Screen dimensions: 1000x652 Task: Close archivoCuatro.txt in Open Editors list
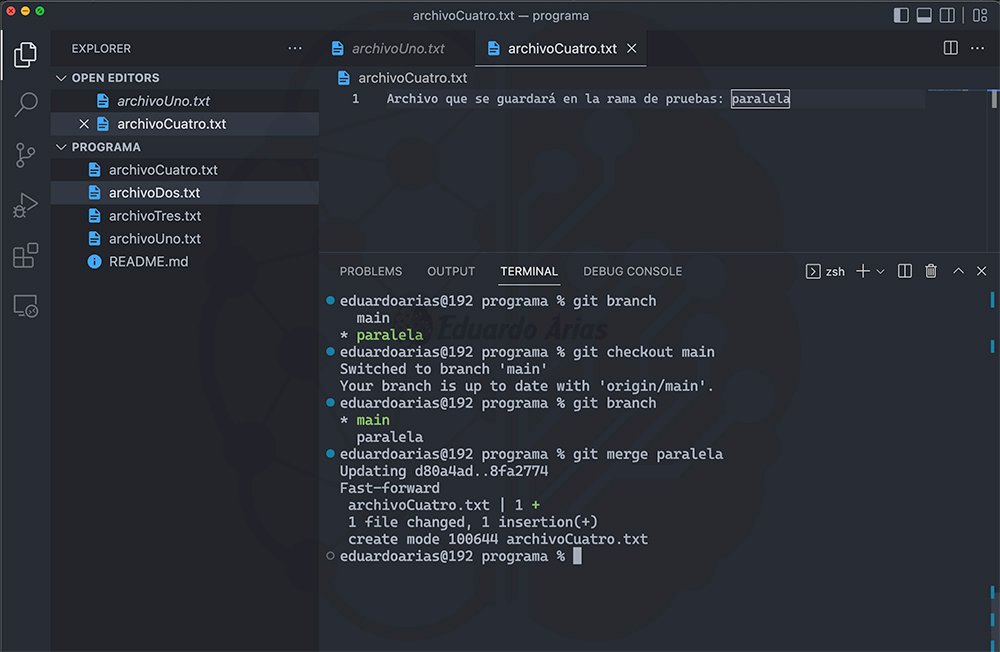pyautogui.click(x=84, y=124)
